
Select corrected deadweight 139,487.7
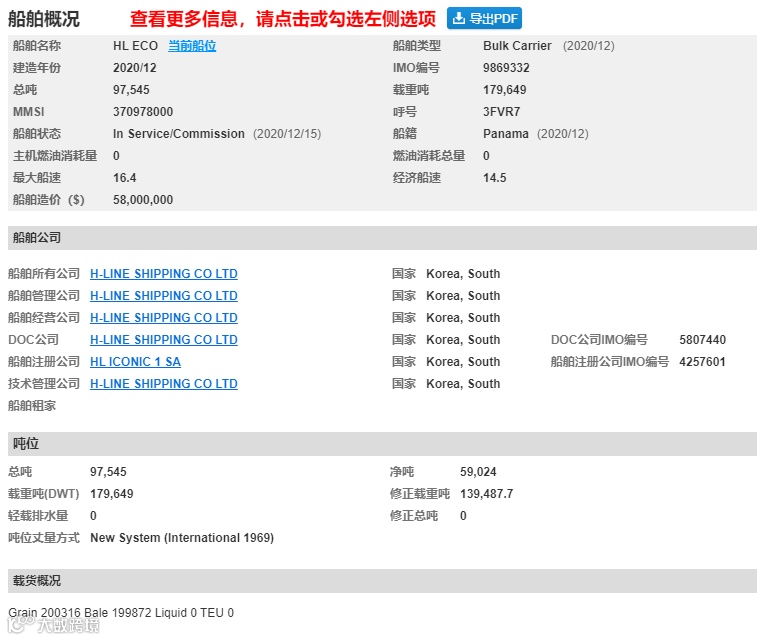point(487,494)
